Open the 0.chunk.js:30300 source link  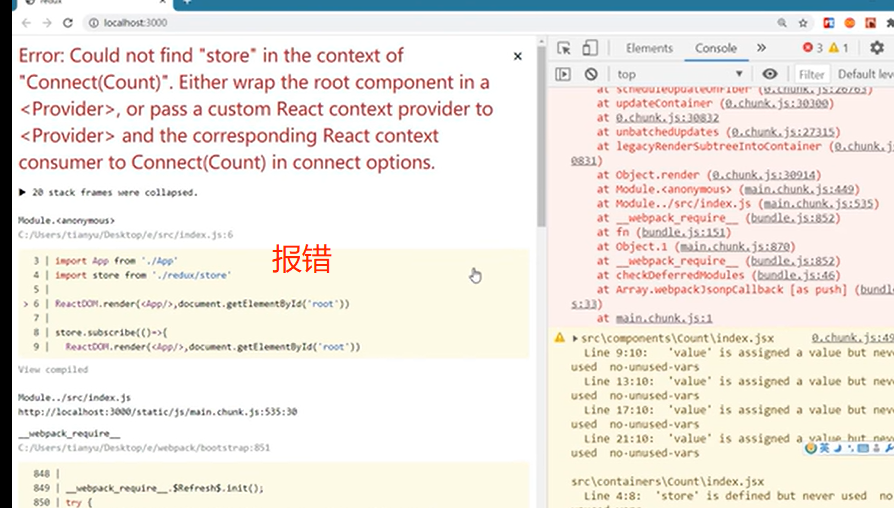coord(777,104)
